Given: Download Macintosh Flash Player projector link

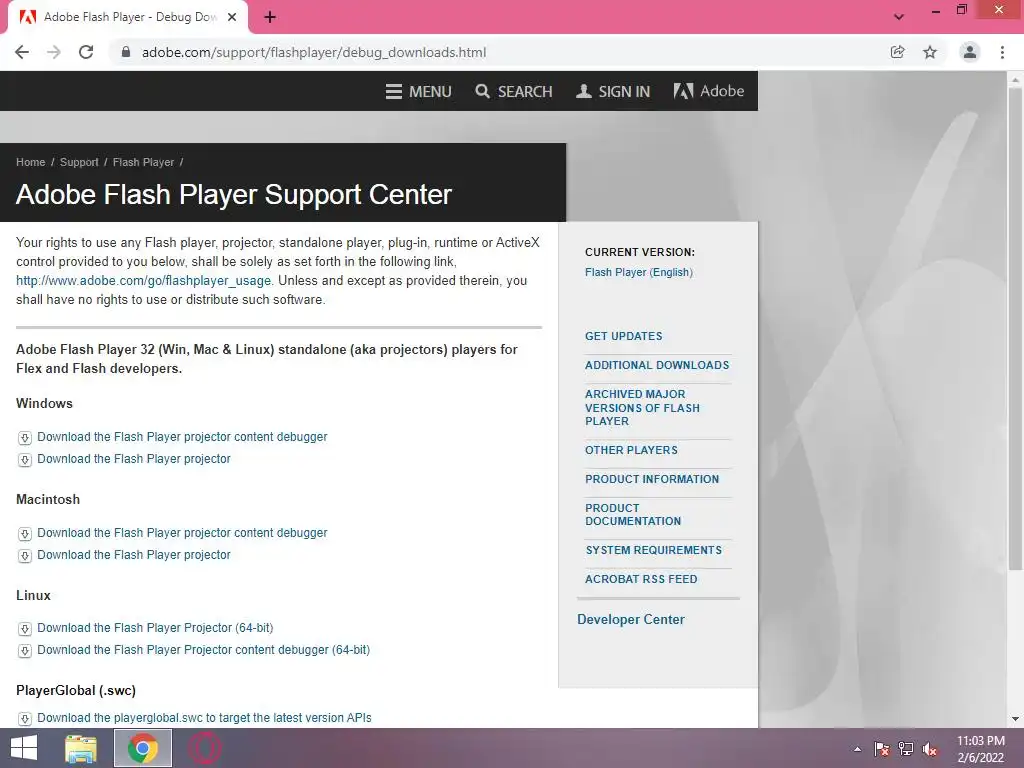Looking at the screenshot, I should 134,555.
